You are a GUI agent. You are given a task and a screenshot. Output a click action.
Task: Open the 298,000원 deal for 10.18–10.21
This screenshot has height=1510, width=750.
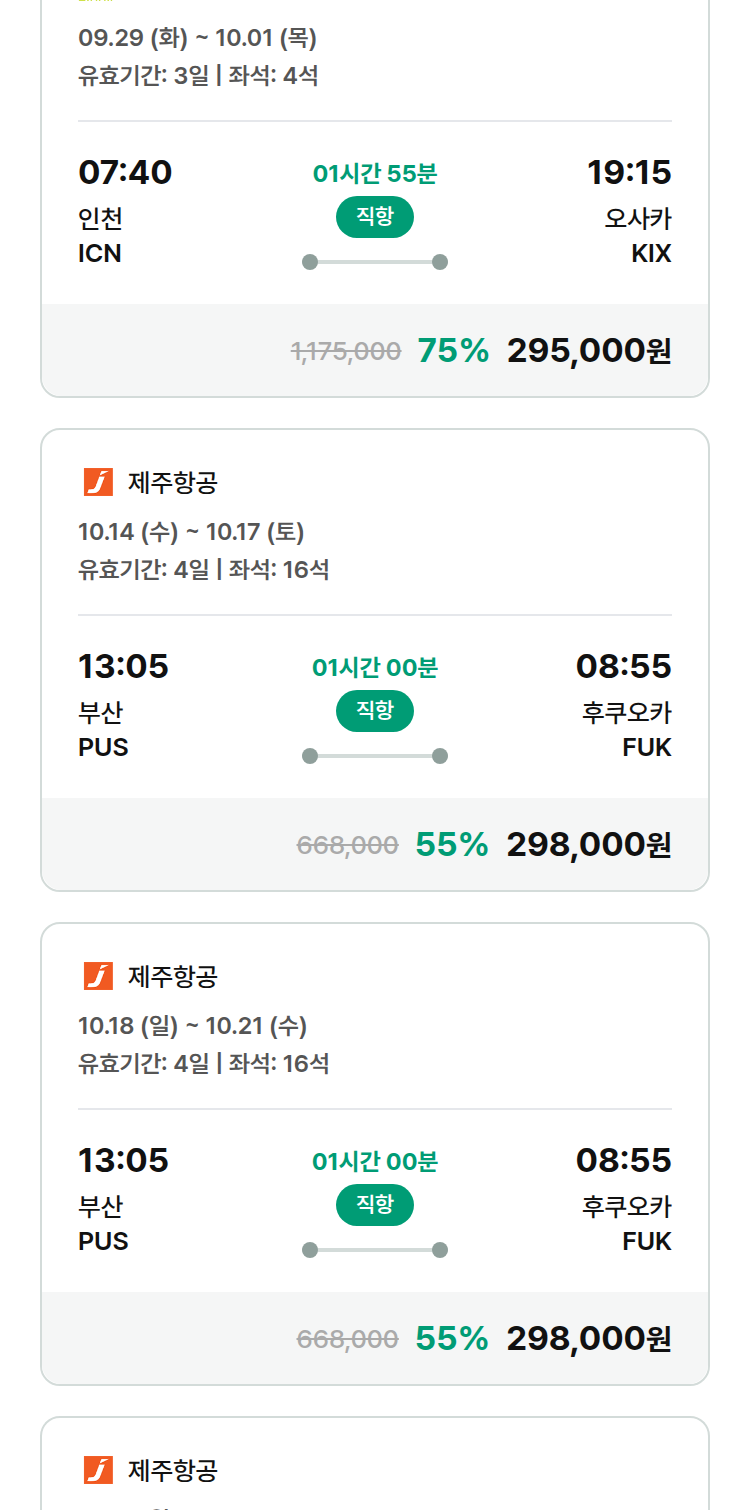tap(375, 1154)
